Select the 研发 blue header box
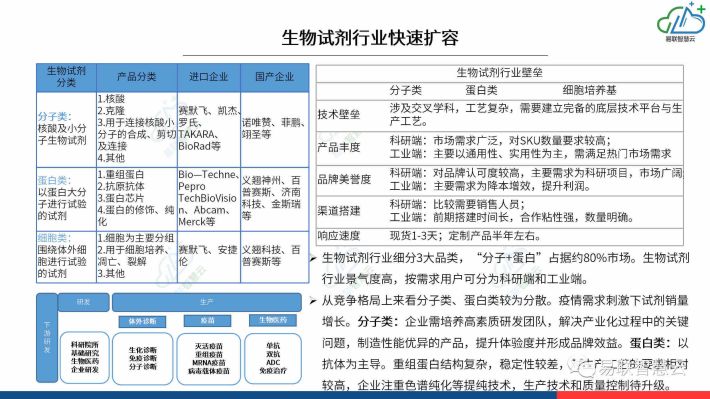 [84, 302]
